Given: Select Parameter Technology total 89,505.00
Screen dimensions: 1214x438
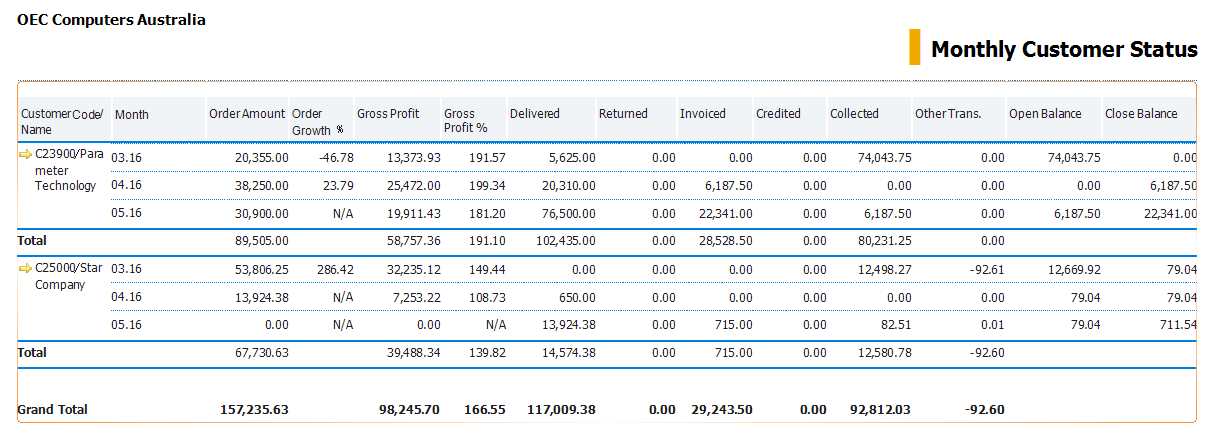Looking at the screenshot, I should pyautogui.click(x=262, y=241).
